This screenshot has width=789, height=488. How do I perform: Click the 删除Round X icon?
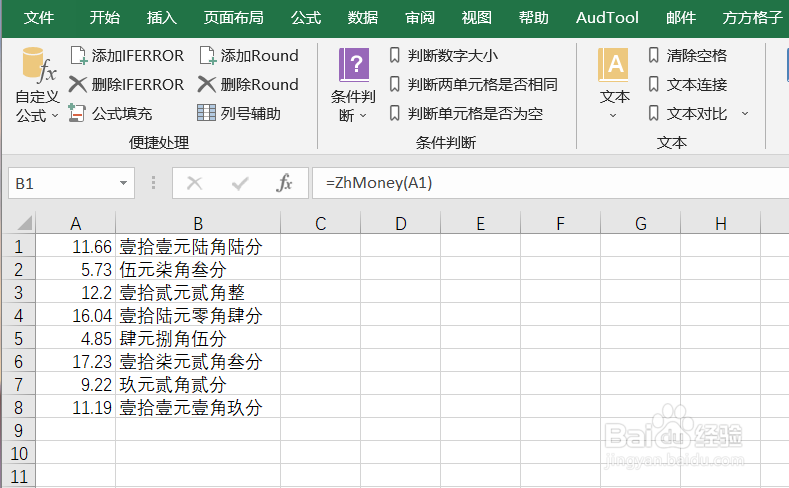206,85
